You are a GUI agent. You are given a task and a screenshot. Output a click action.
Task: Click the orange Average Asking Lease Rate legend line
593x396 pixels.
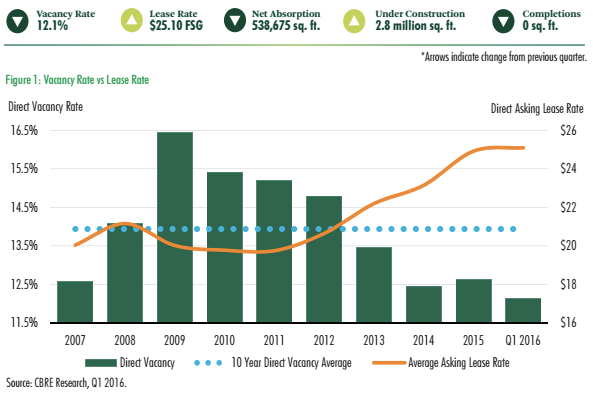389,363
